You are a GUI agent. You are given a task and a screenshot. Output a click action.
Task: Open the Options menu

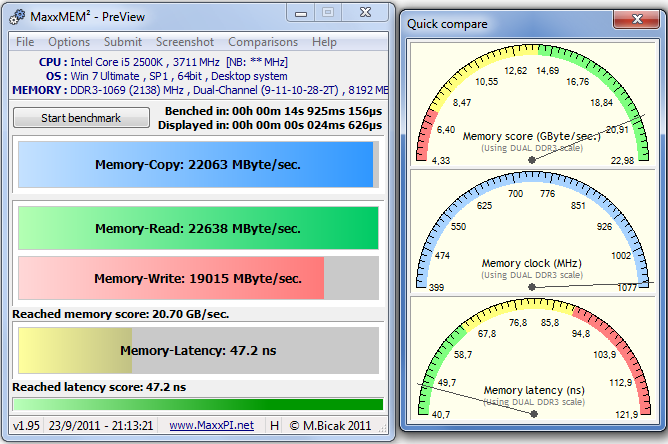69,42
